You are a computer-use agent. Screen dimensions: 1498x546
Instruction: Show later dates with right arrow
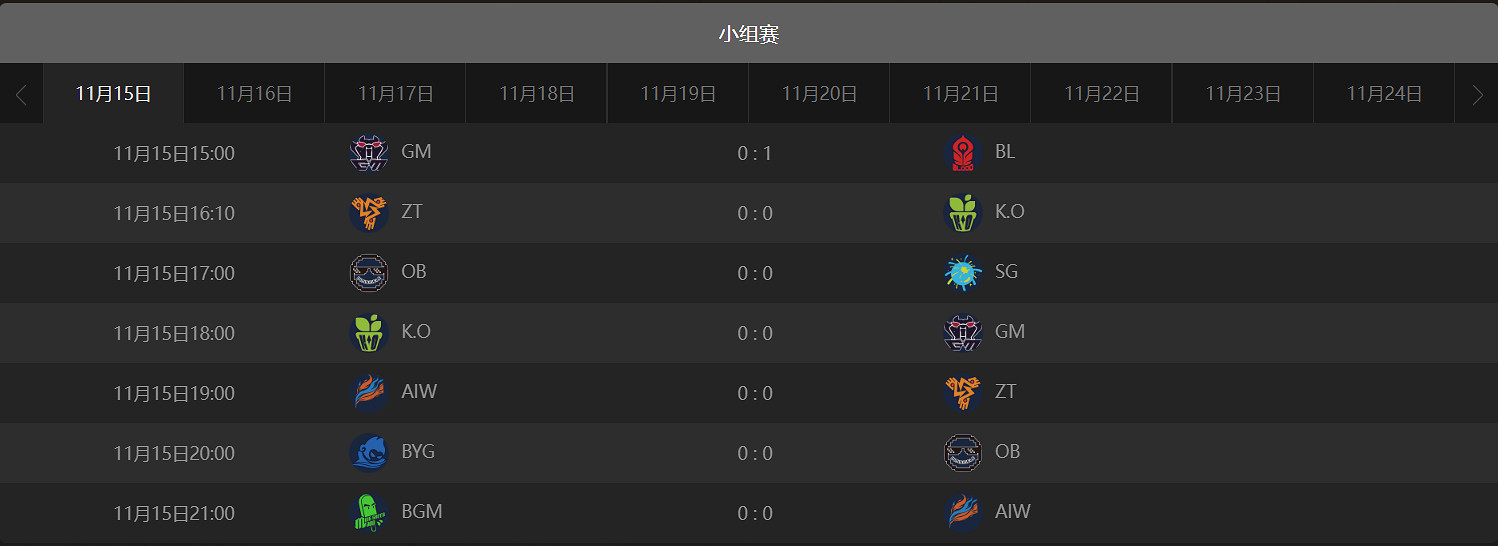(x=1477, y=95)
